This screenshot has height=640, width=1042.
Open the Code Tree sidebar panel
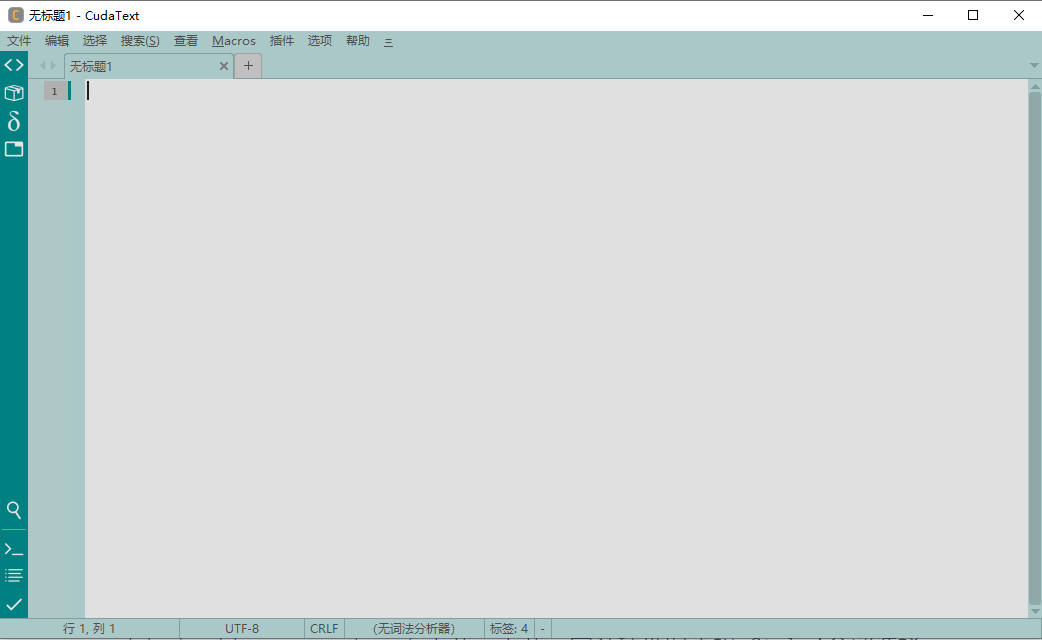14,65
